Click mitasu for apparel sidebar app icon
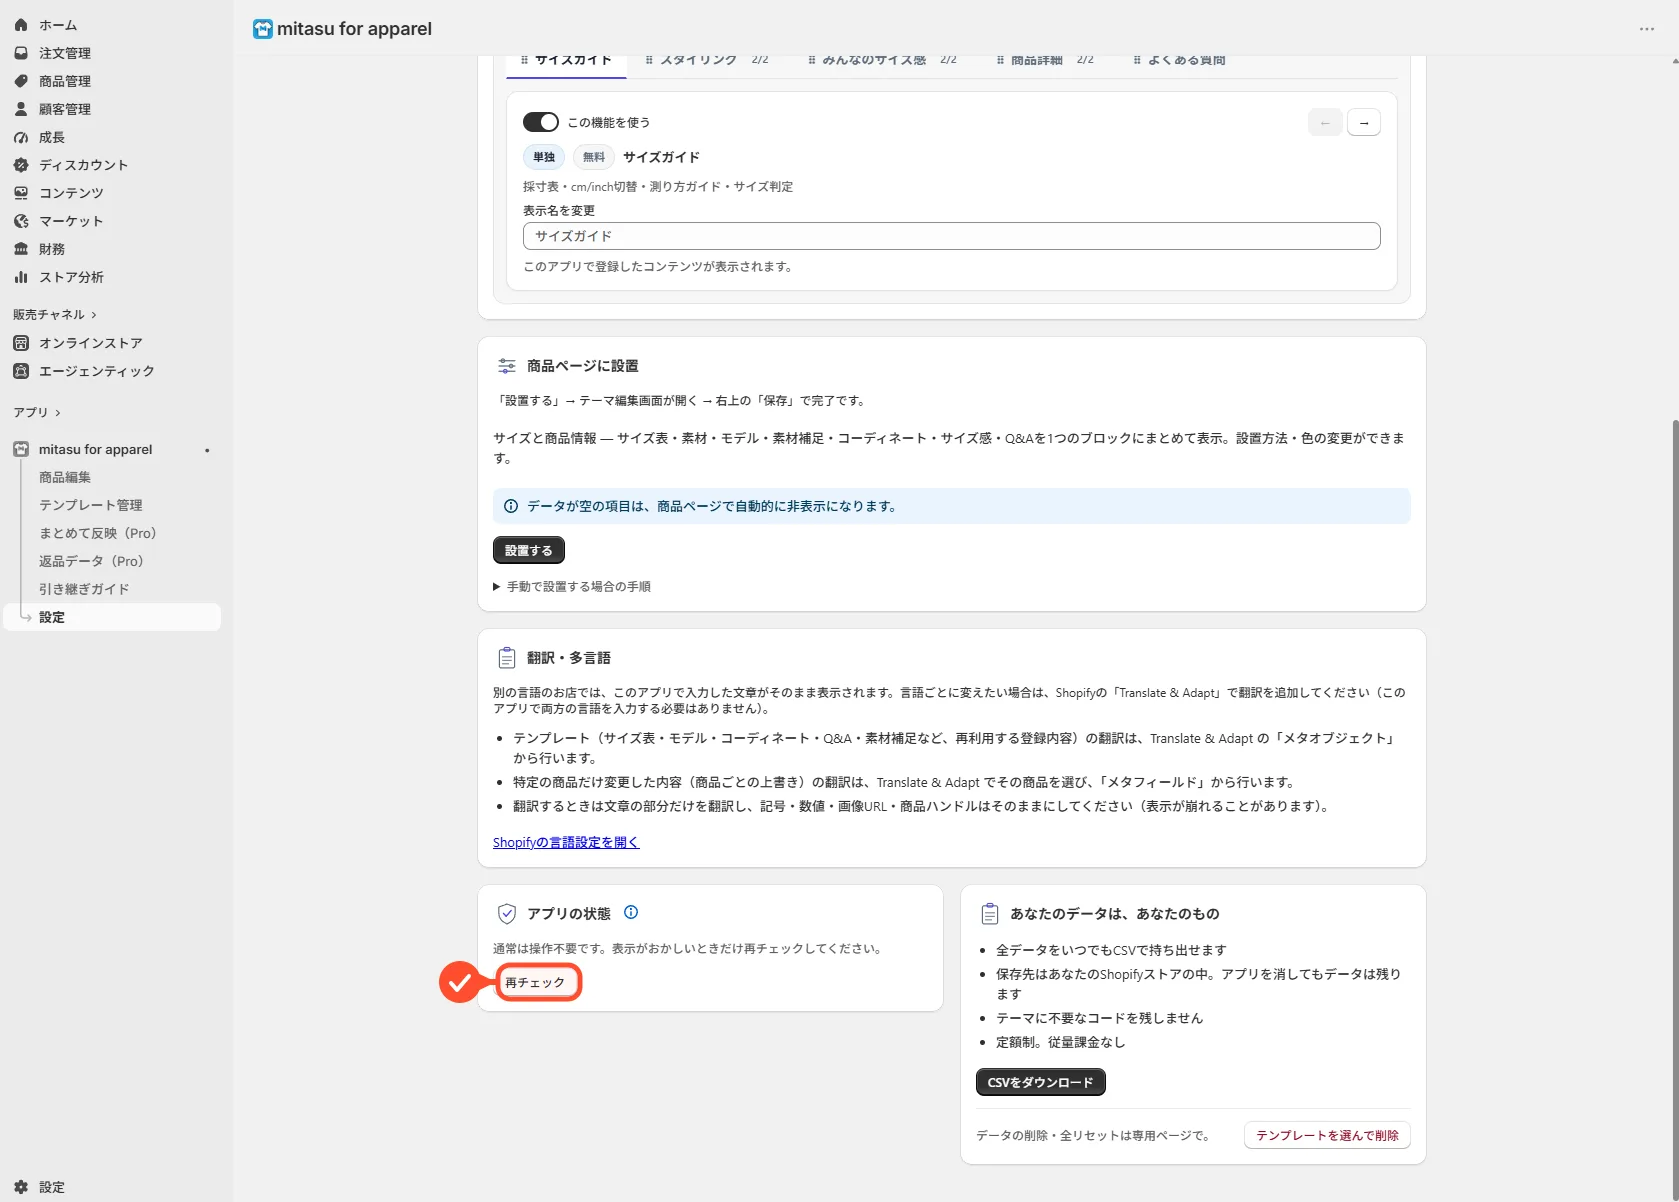 coord(21,450)
